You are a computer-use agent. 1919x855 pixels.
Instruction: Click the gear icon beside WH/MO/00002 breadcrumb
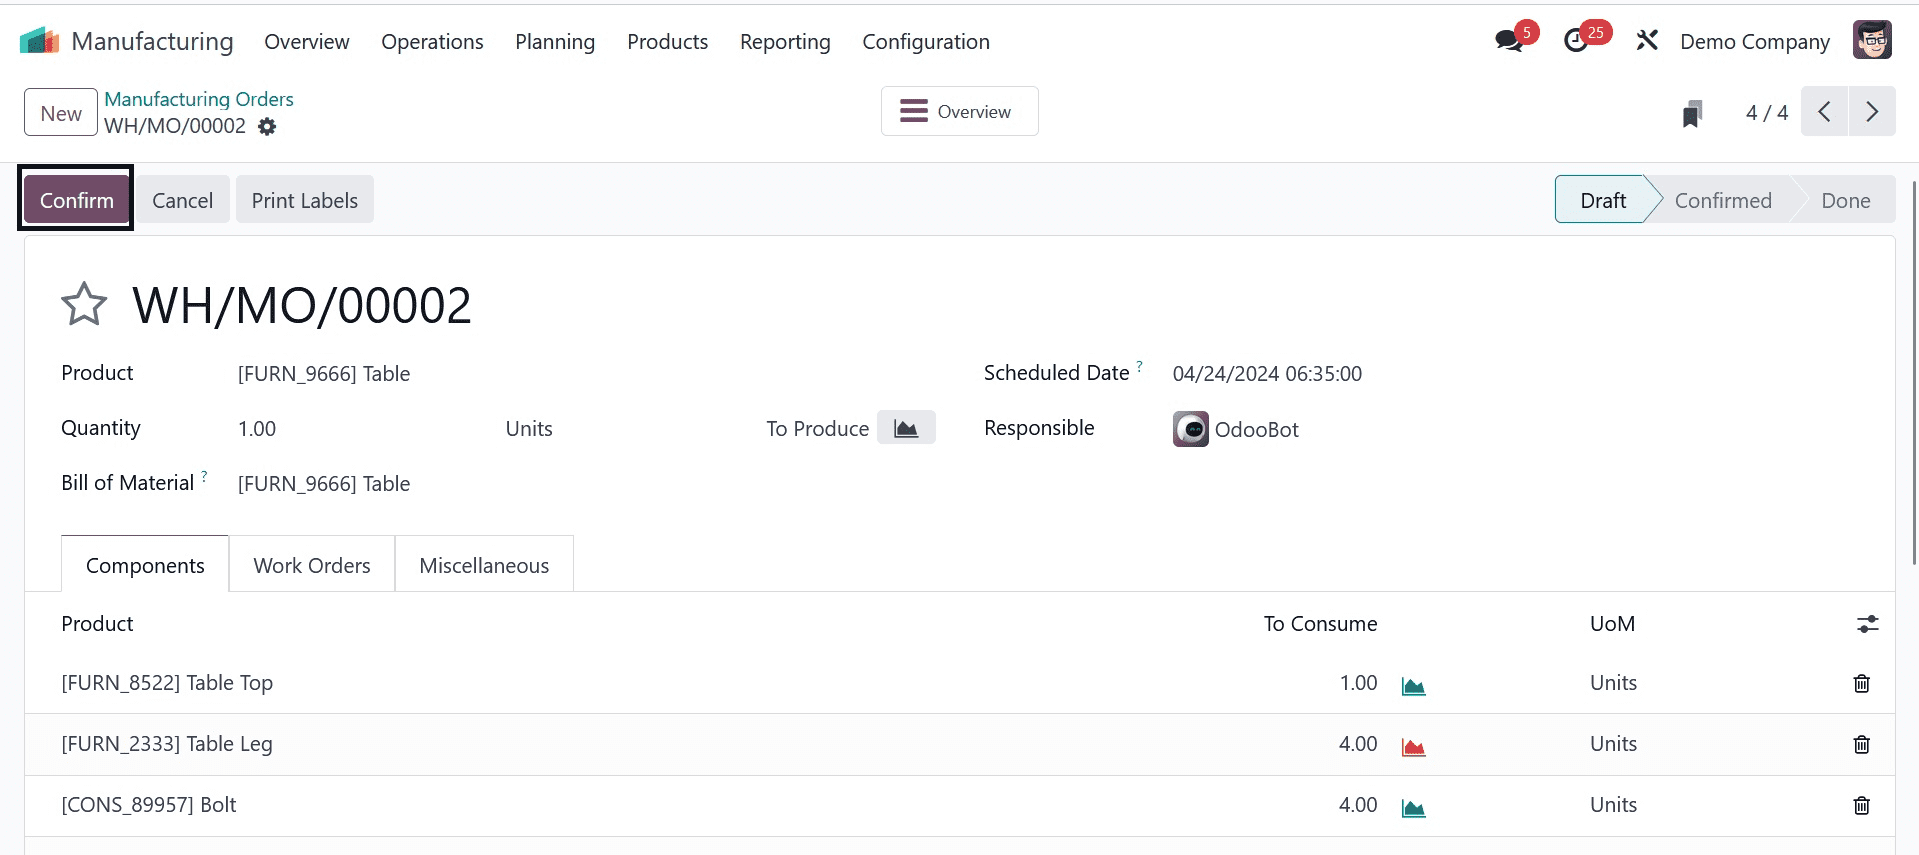(x=267, y=127)
